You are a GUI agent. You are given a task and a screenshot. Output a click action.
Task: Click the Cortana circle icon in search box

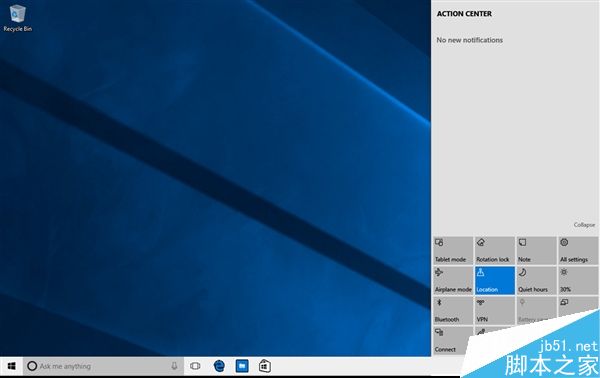(x=32, y=366)
